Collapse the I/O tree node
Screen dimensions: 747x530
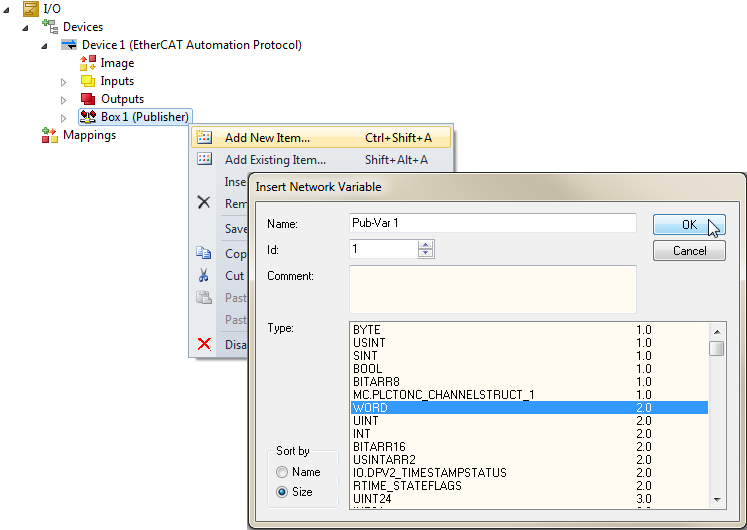coord(6,10)
